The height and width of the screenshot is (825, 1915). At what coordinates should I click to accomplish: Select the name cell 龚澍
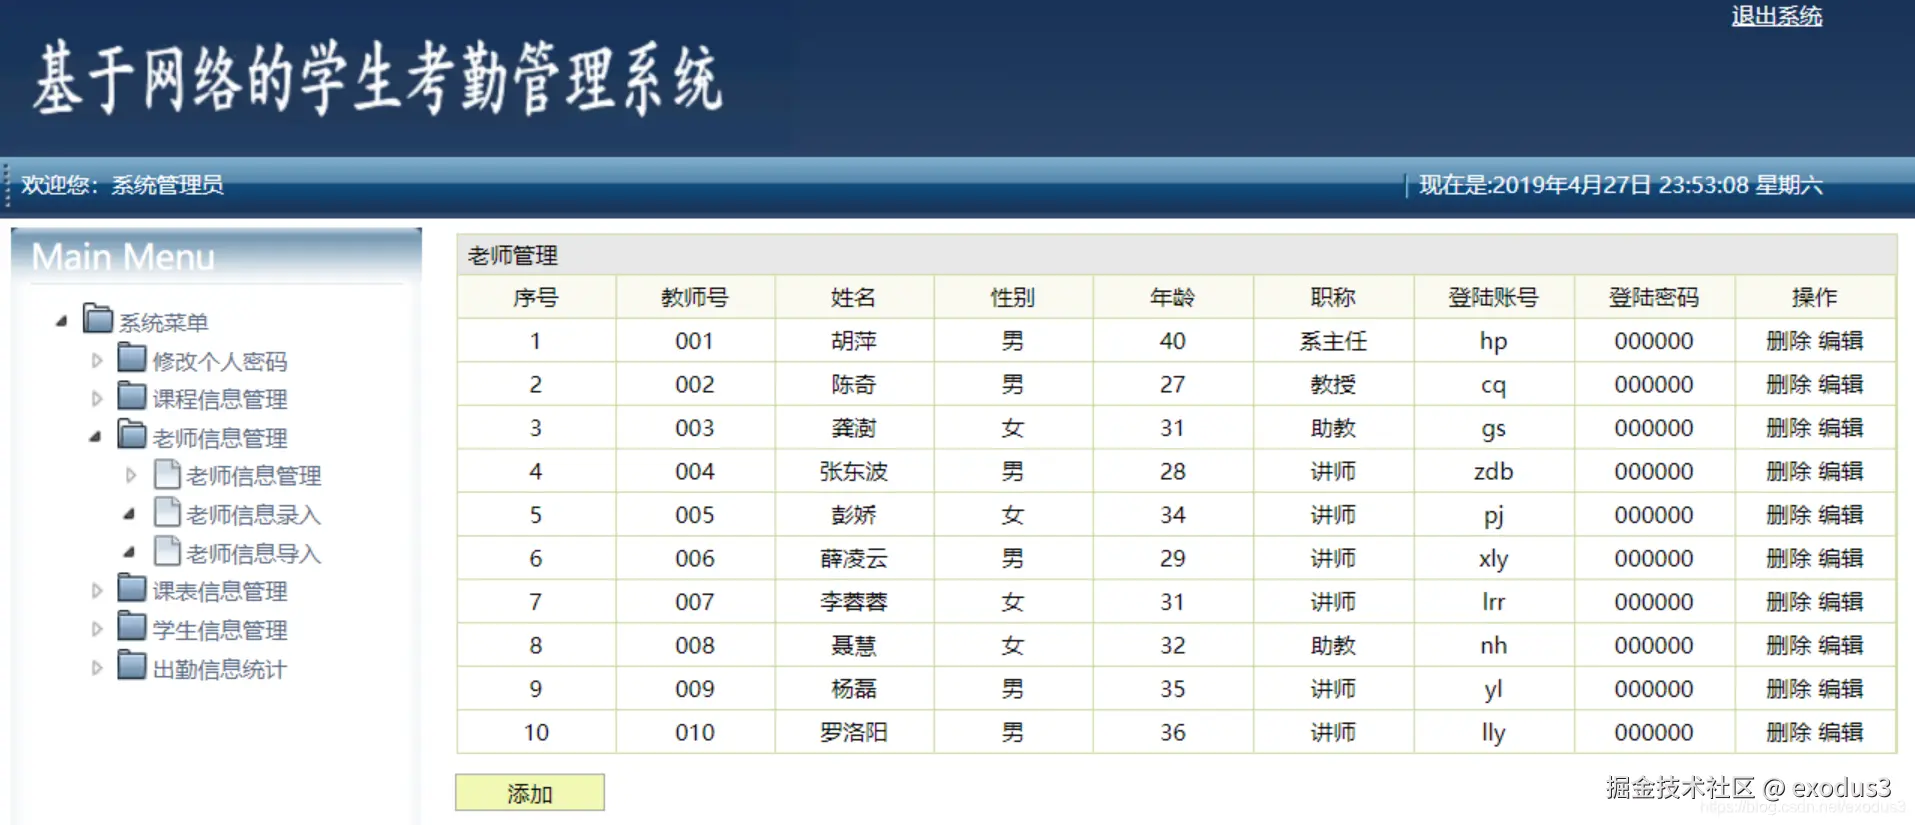pyautogui.click(x=854, y=428)
